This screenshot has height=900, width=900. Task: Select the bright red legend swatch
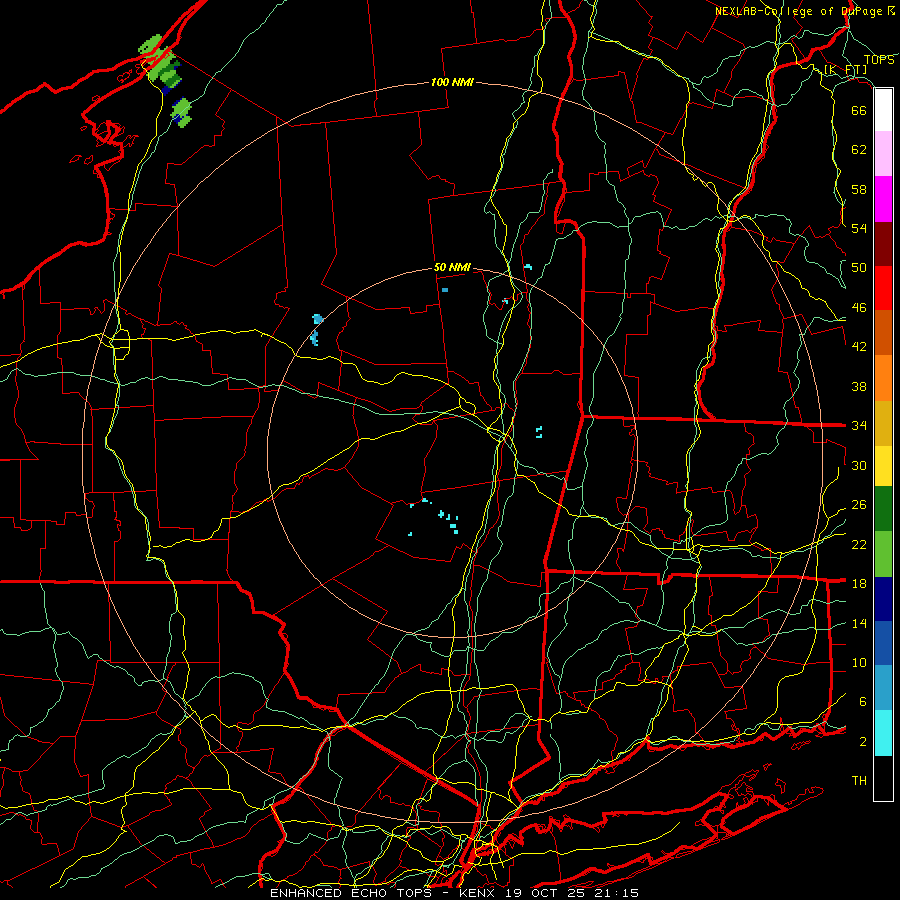tap(883, 288)
